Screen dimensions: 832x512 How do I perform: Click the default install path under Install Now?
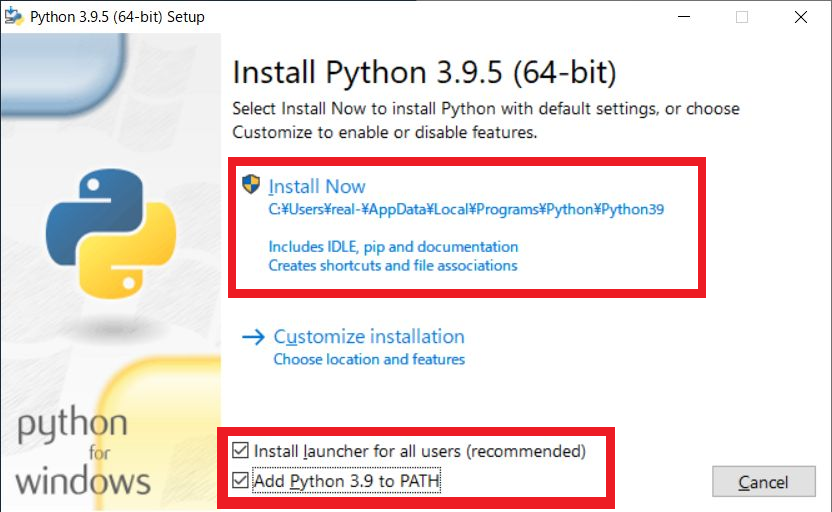[x=466, y=209]
